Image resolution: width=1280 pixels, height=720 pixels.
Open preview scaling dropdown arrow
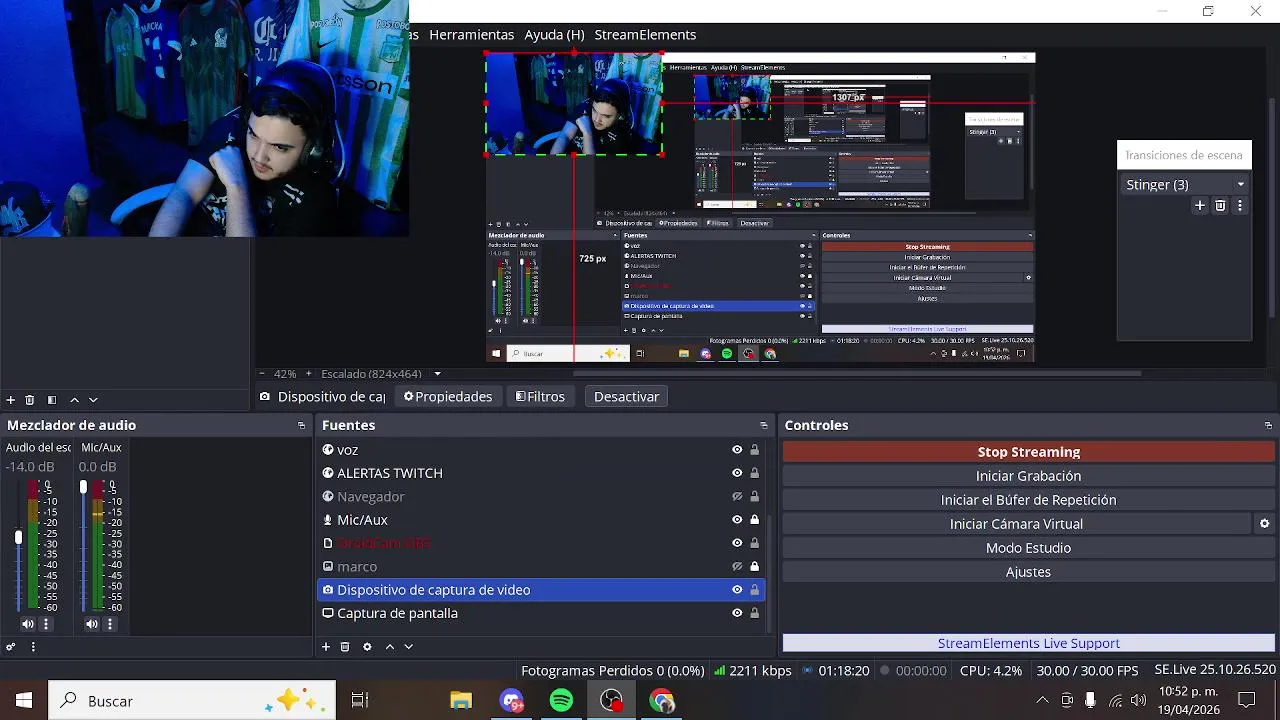point(437,374)
